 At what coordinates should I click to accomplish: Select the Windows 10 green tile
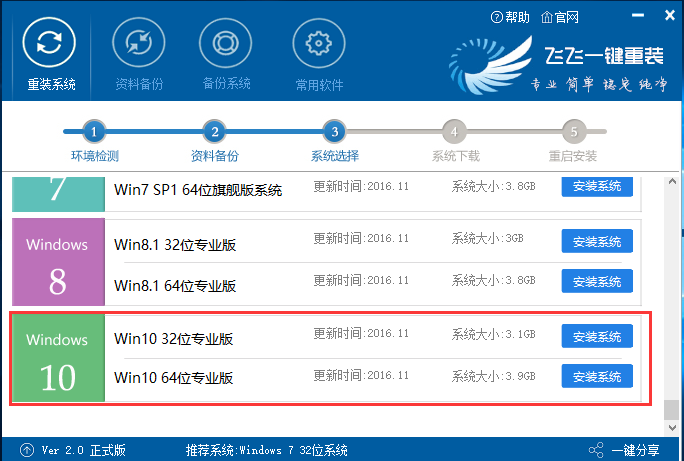(57, 359)
